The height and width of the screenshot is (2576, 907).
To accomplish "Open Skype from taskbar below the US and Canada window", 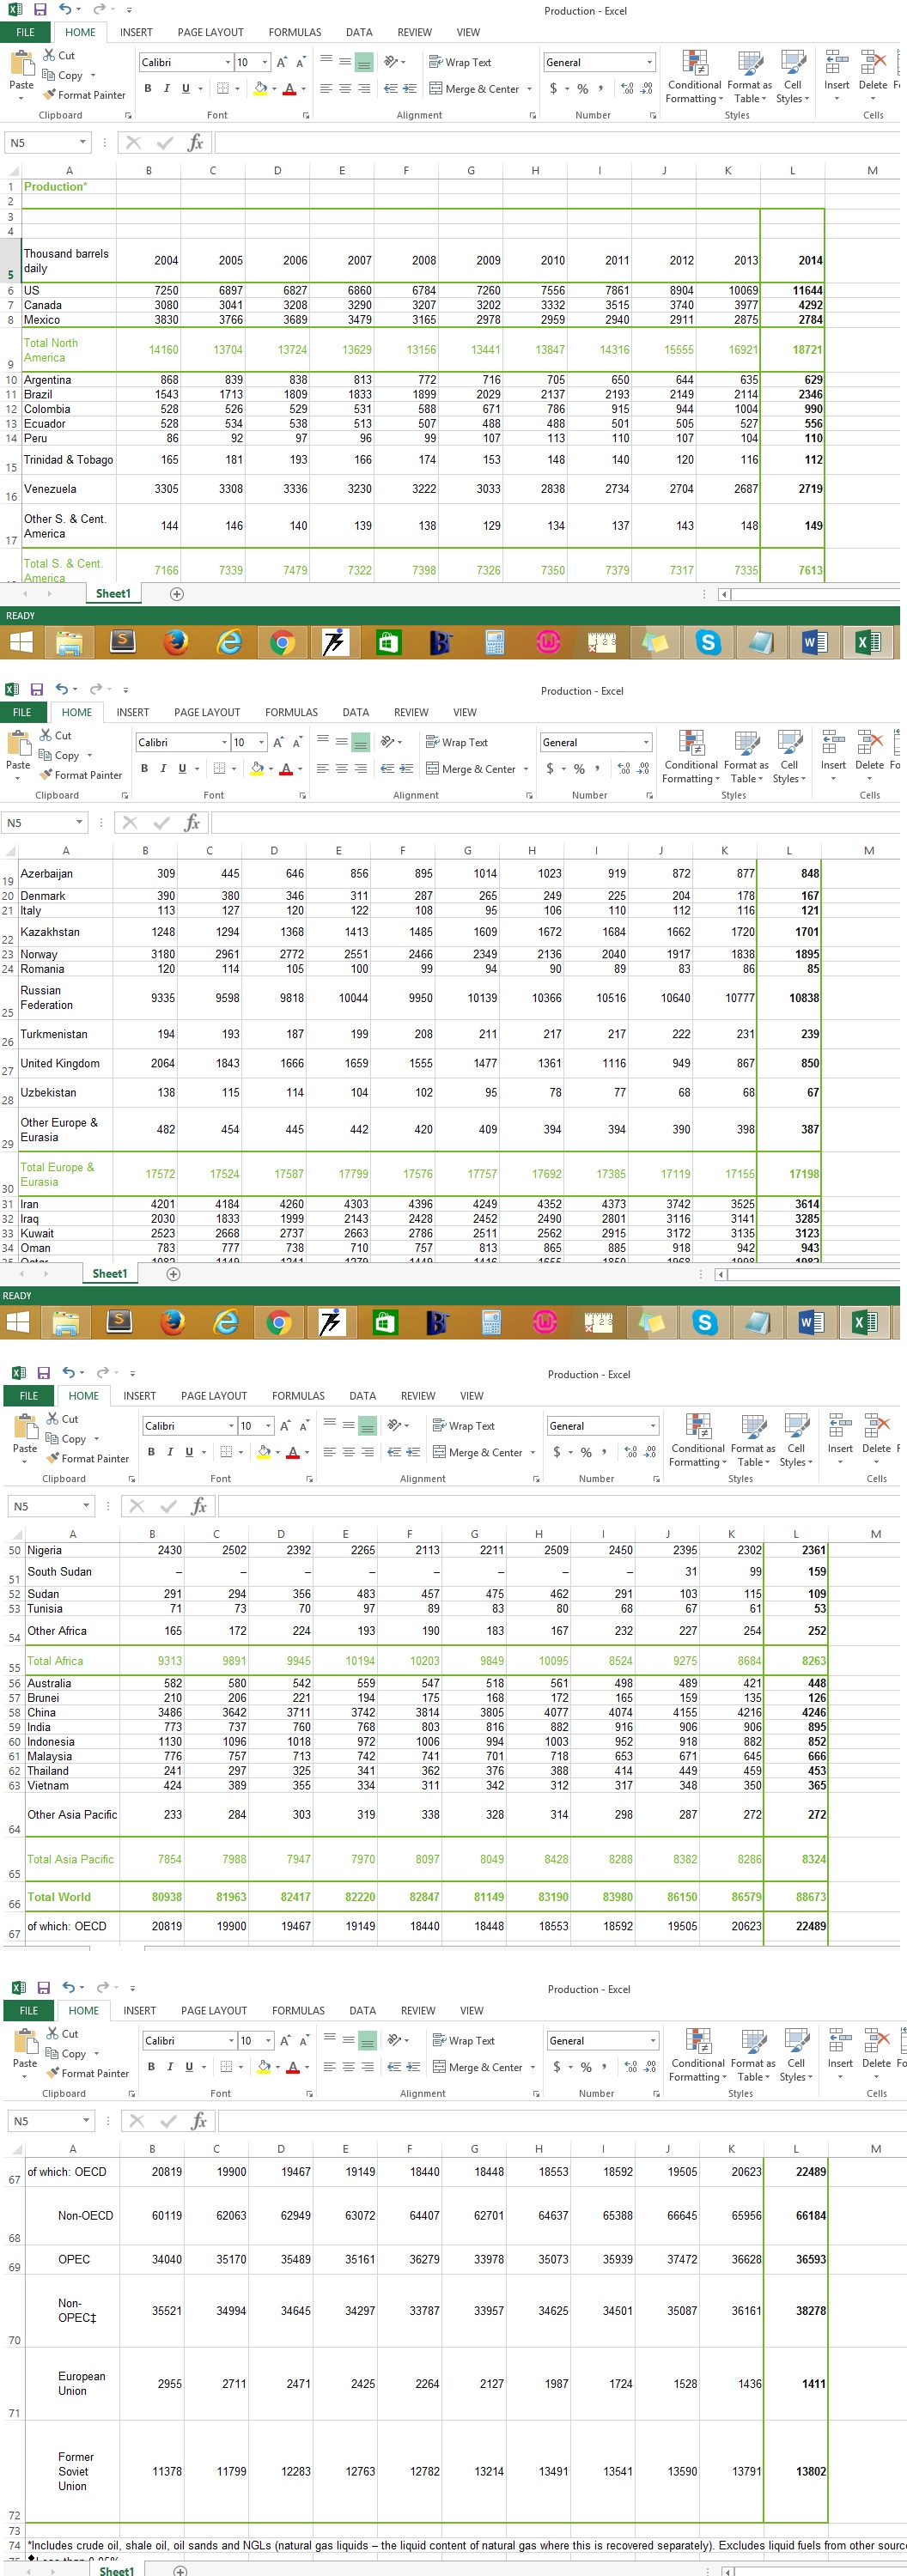I will (708, 642).
